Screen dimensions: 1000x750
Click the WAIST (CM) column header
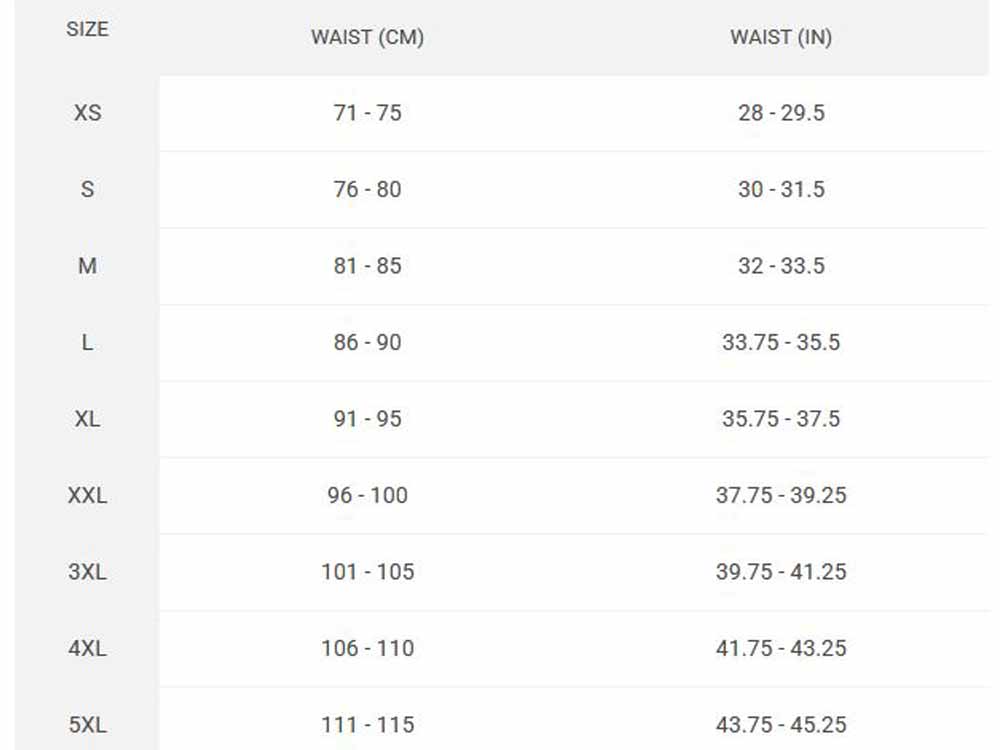367,38
